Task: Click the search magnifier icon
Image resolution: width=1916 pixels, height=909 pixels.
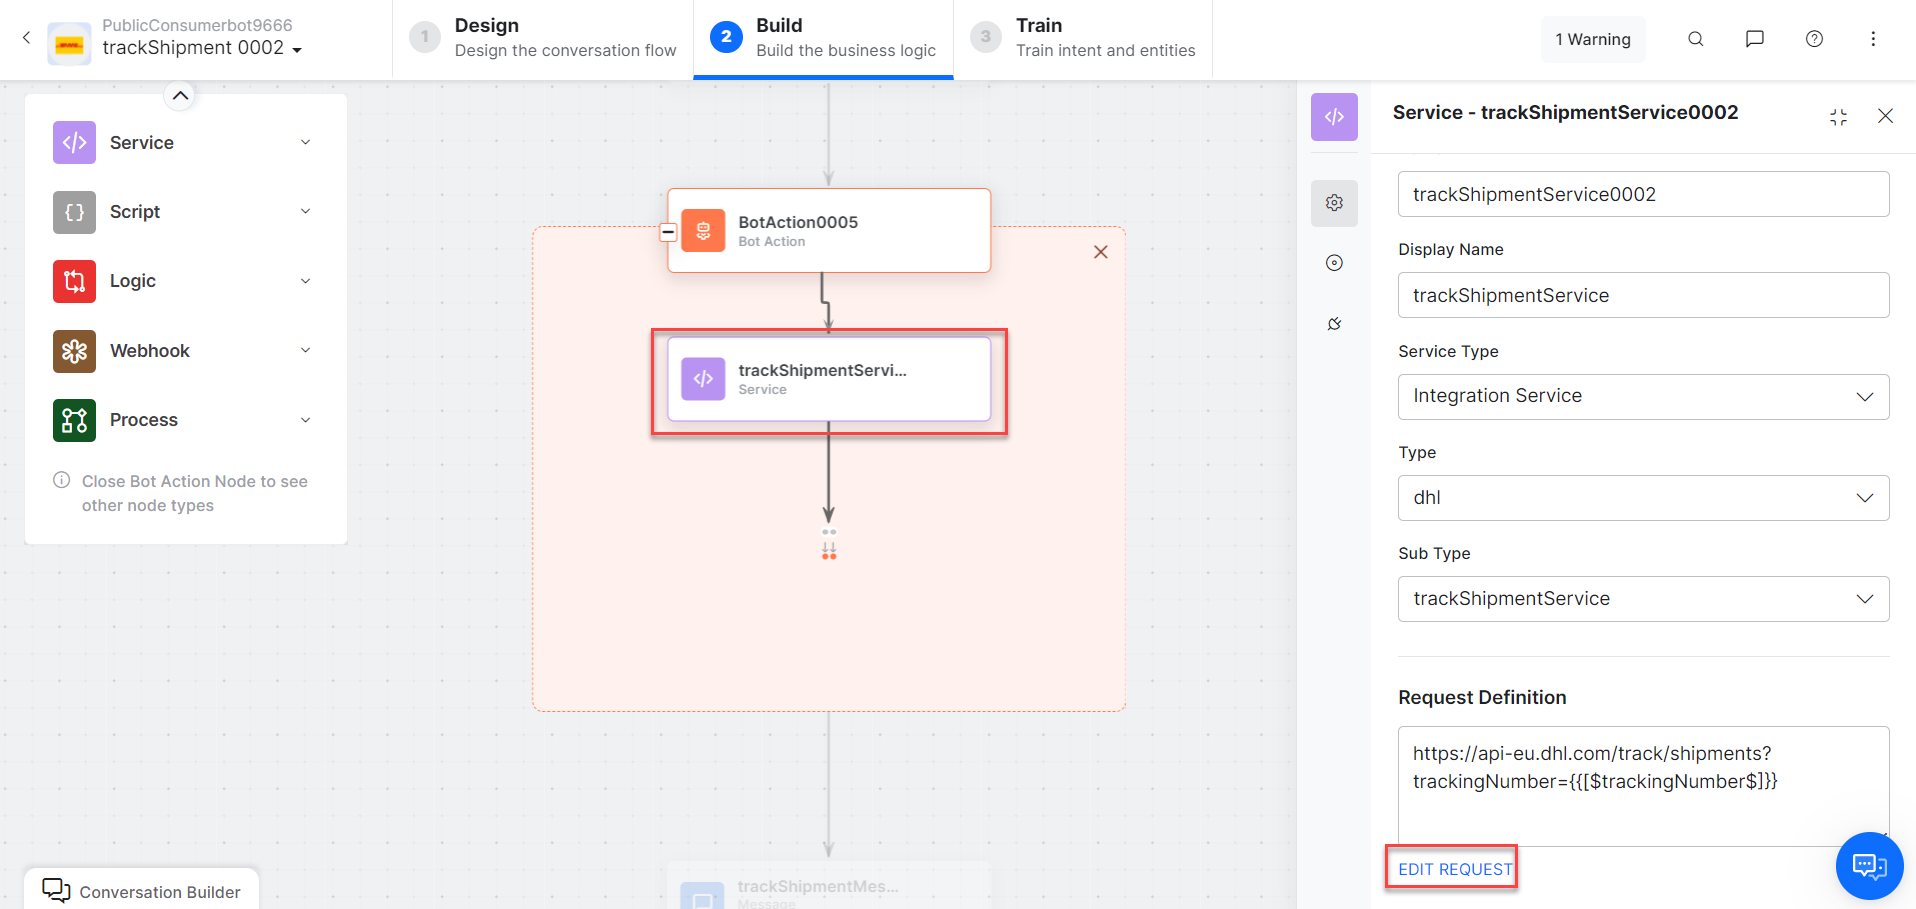Action: (1695, 39)
